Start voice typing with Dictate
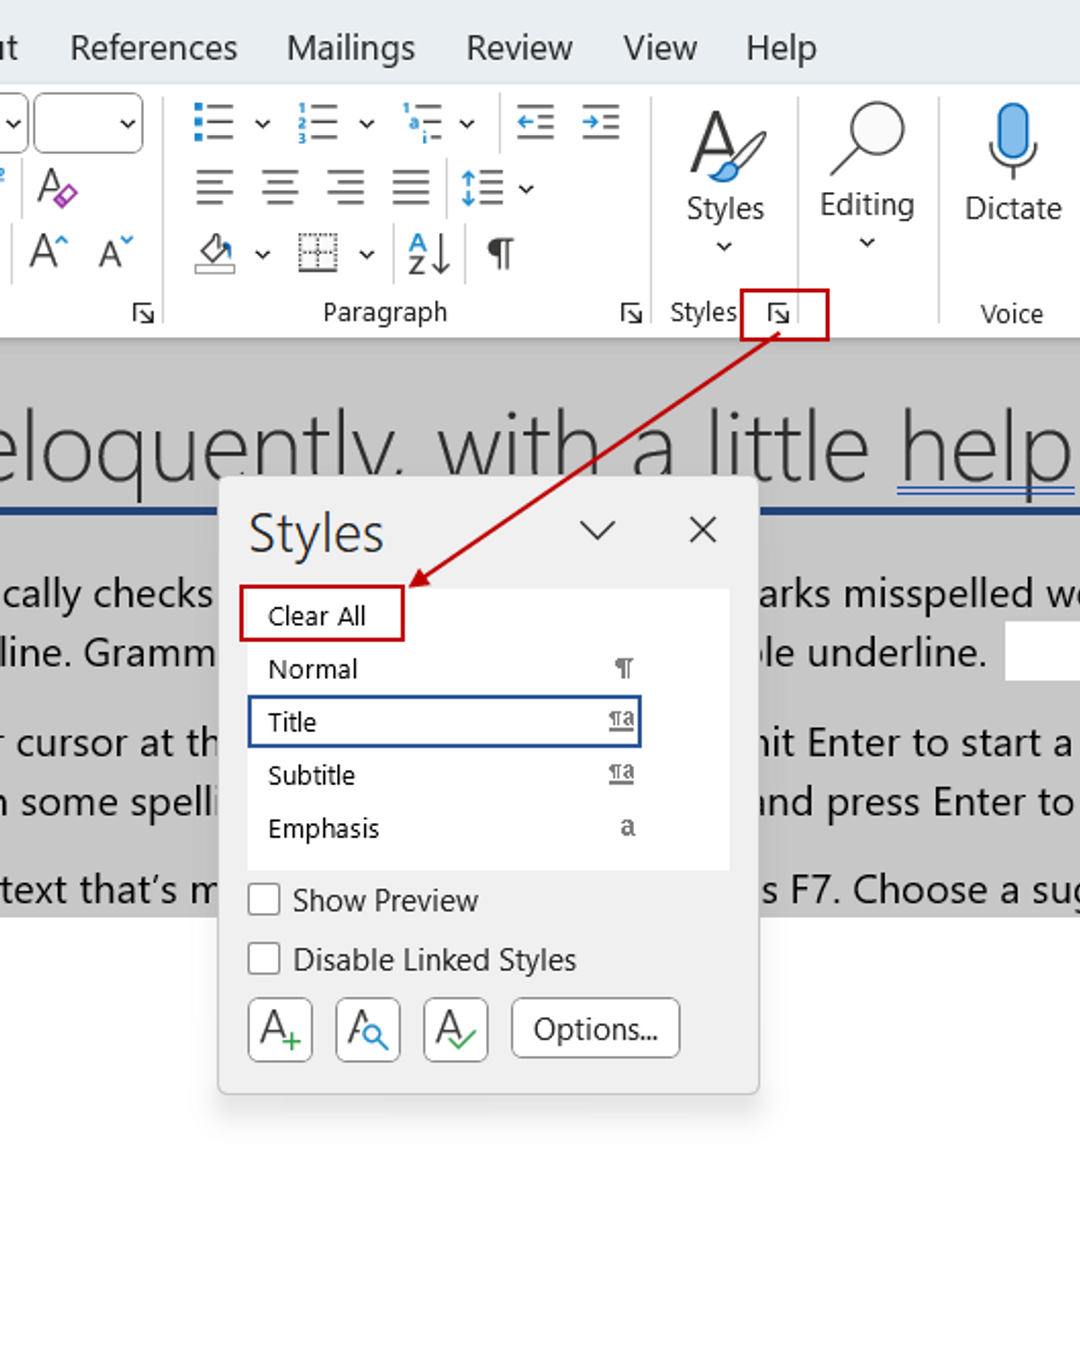Image resolution: width=1080 pixels, height=1352 pixels. pos(1011,160)
